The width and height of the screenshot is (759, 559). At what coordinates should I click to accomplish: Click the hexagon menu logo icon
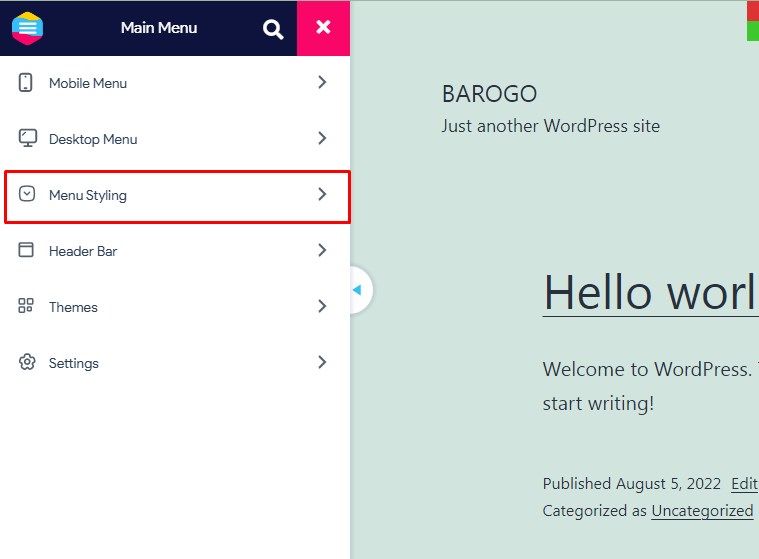[x=27, y=27]
